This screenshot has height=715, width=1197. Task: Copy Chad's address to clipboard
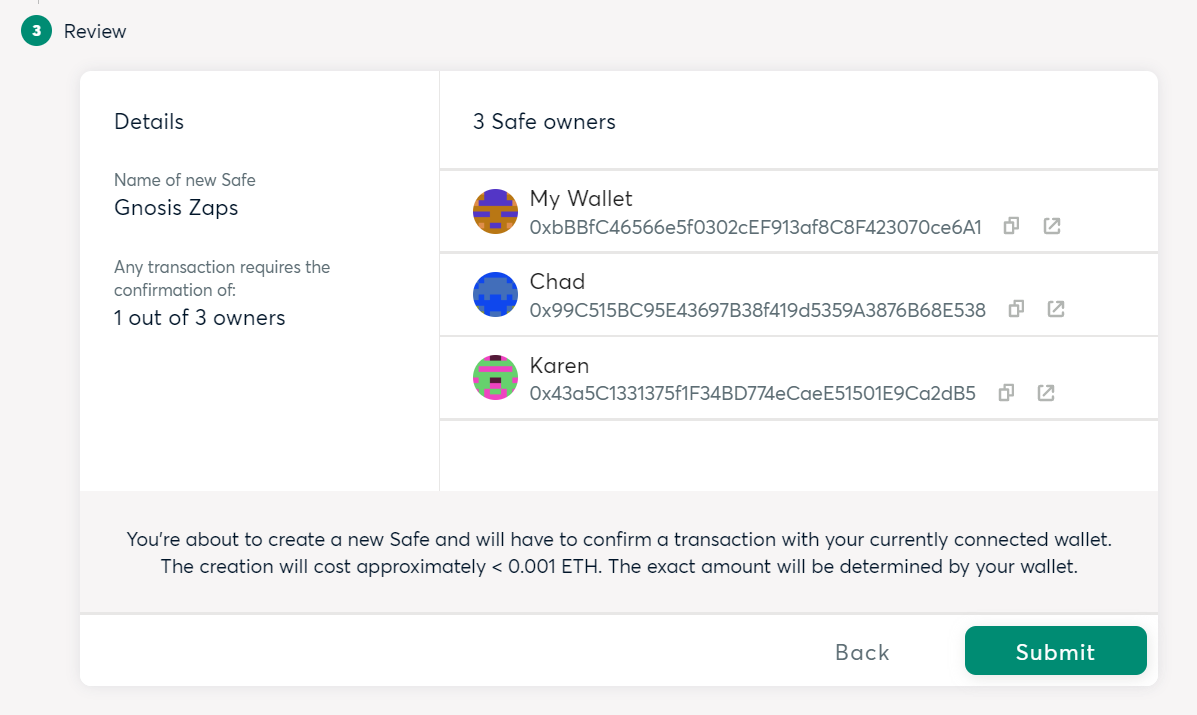1016,309
